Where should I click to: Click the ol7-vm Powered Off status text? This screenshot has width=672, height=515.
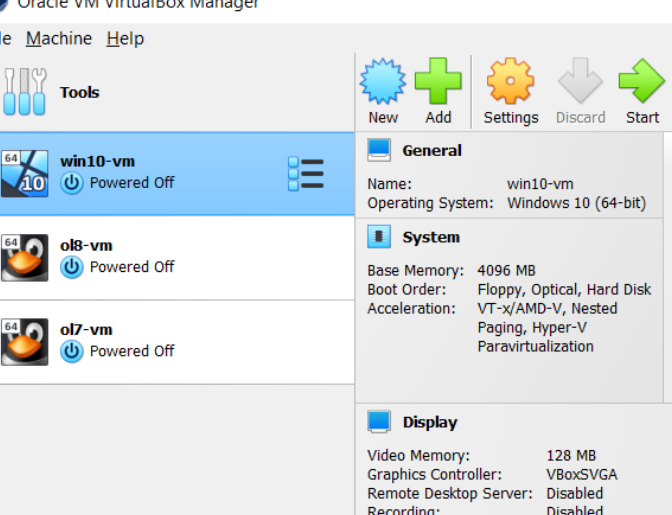132,351
